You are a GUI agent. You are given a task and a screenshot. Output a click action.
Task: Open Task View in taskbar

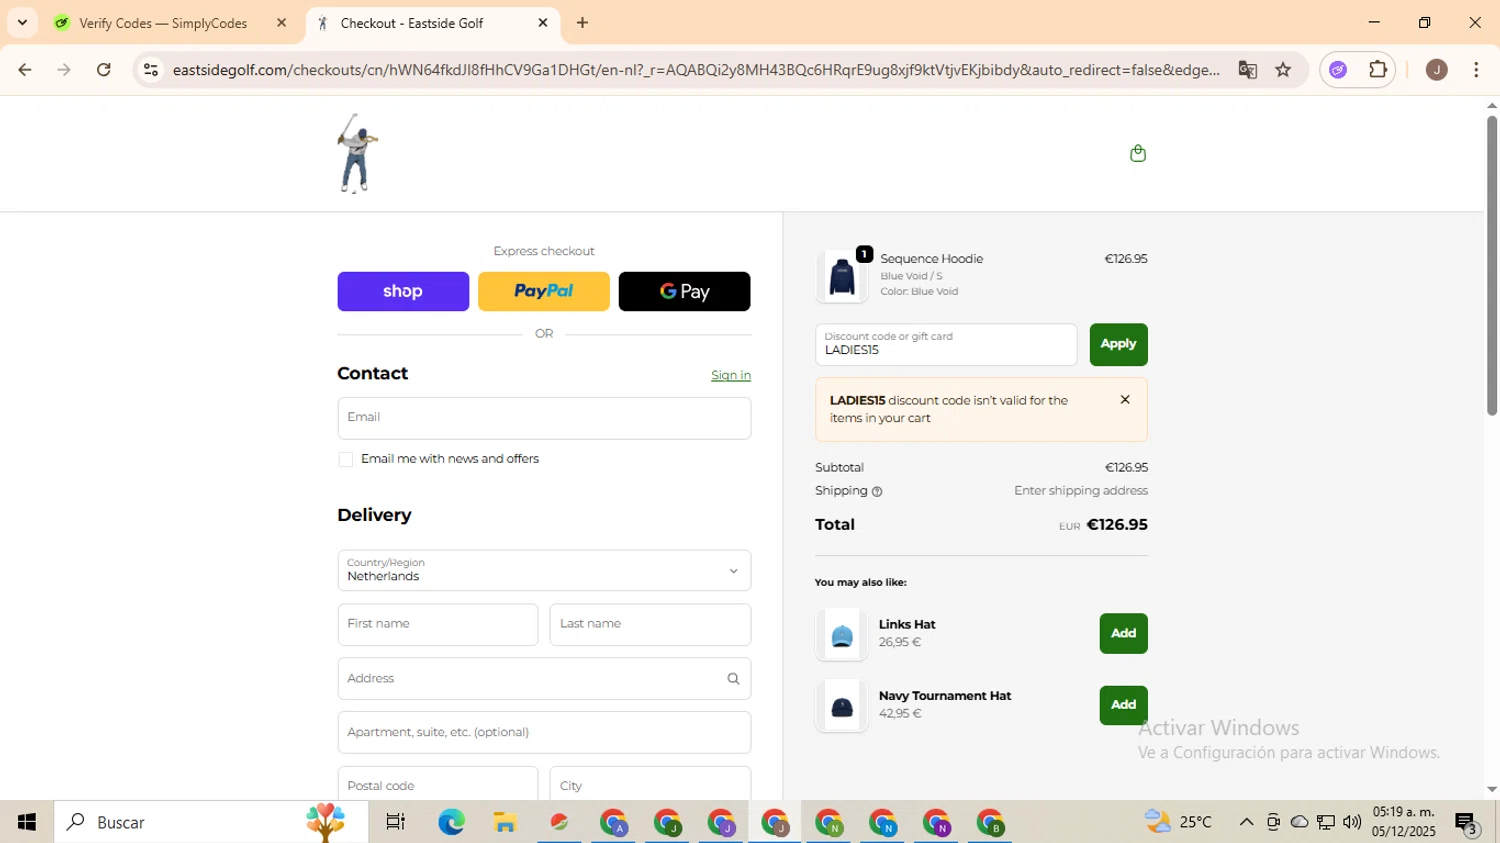point(396,822)
